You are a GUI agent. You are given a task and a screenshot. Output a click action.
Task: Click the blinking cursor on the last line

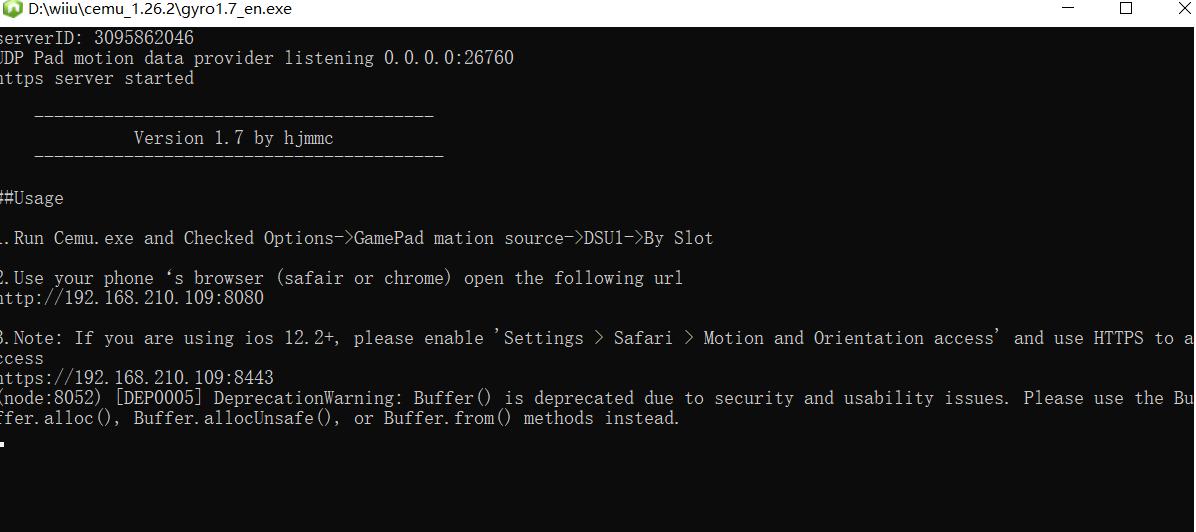3,443
